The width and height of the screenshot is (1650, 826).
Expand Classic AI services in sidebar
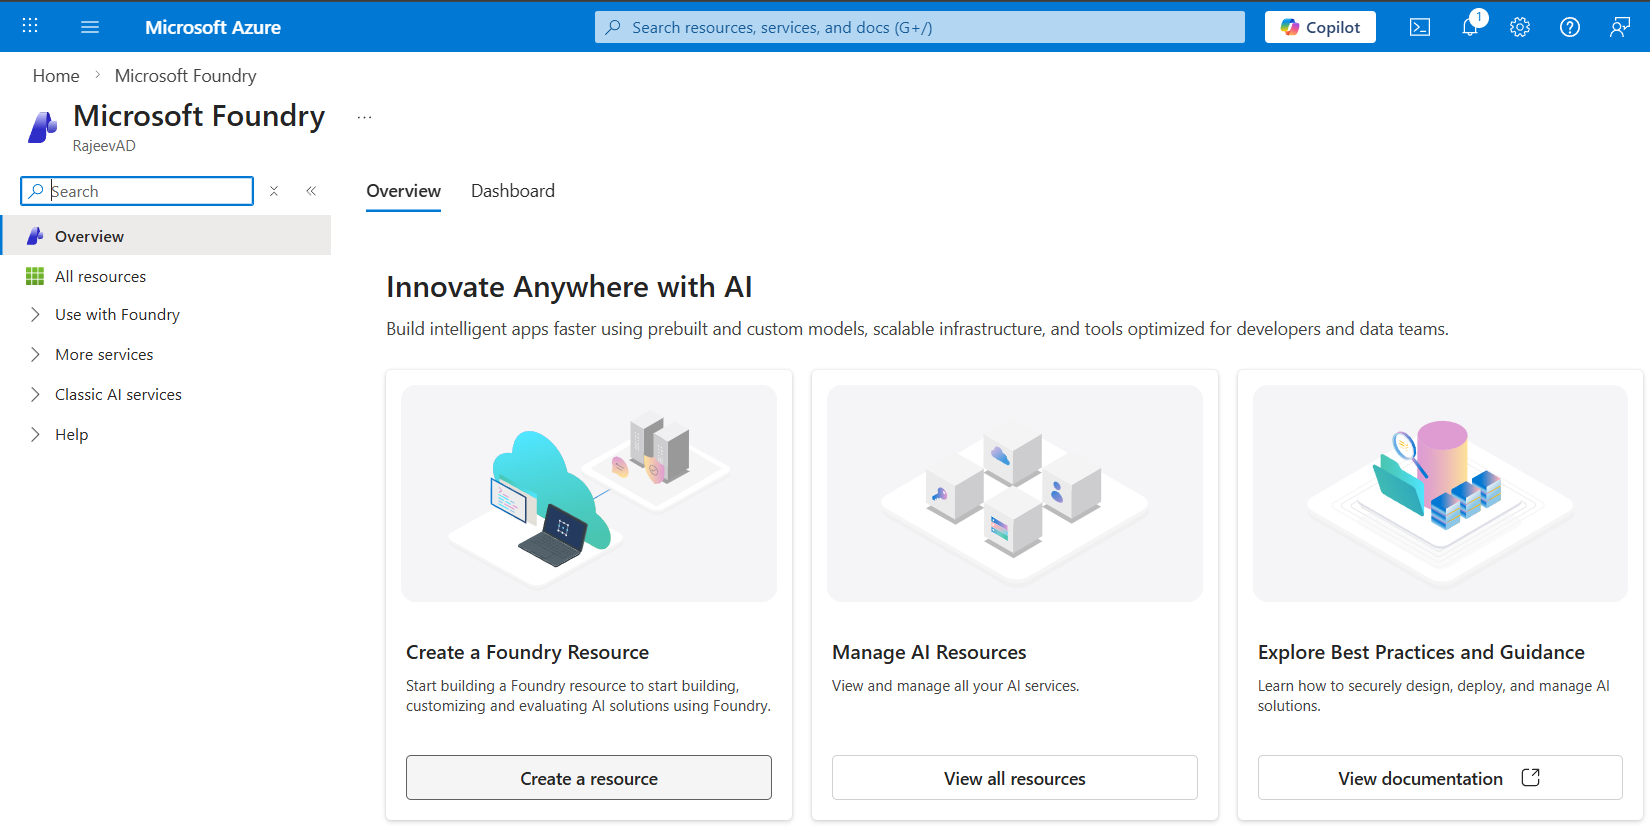tap(36, 394)
